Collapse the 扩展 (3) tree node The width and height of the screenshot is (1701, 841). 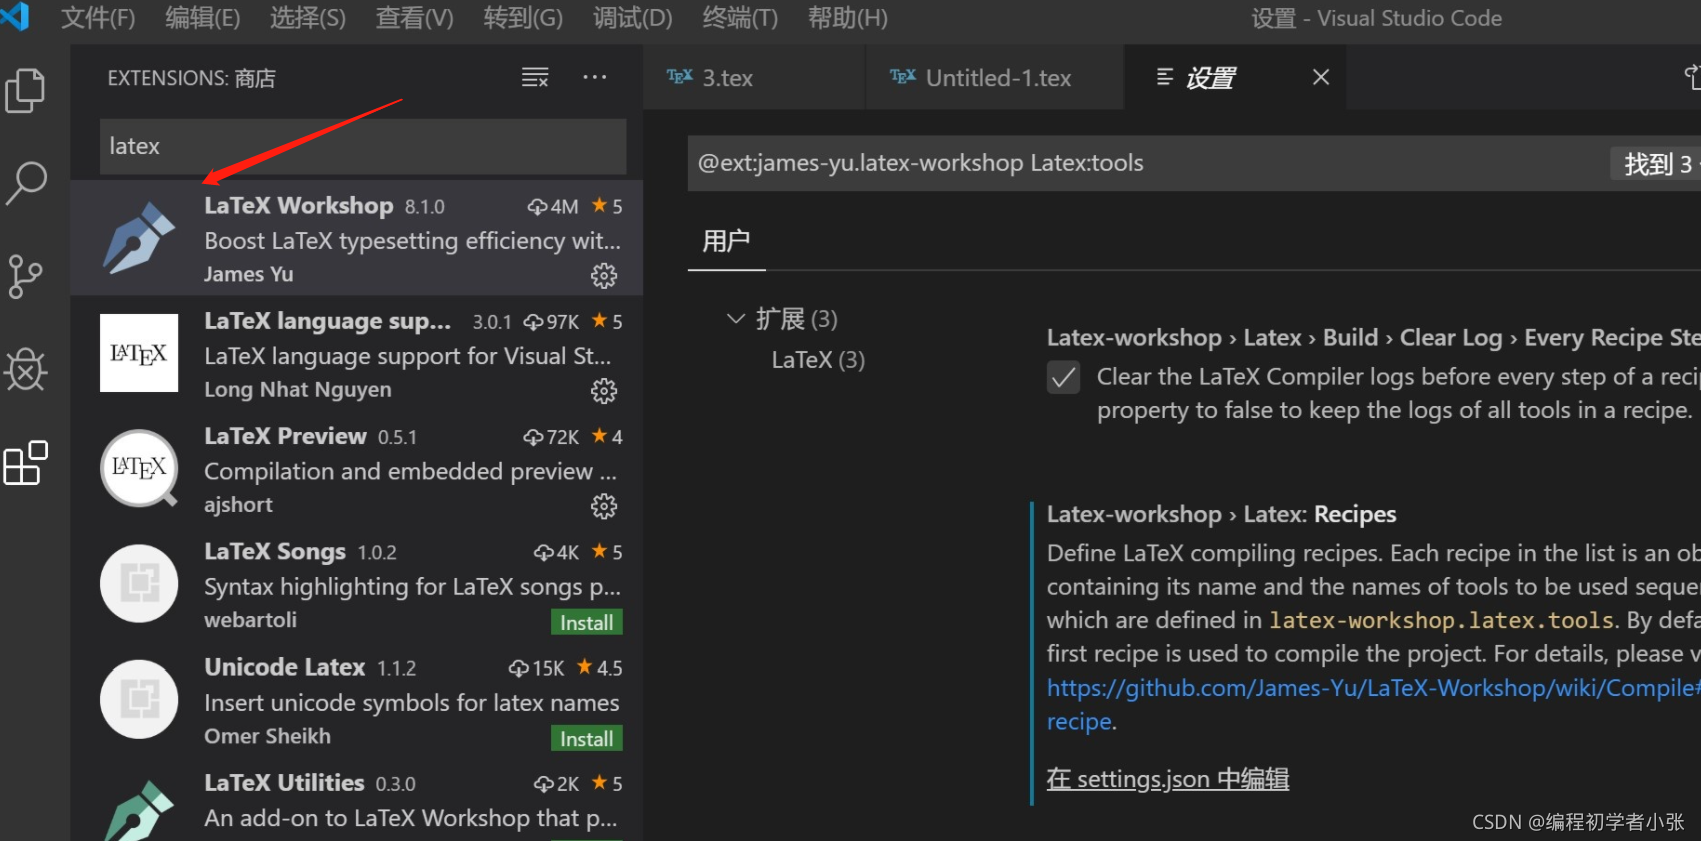[x=736, y=318]
